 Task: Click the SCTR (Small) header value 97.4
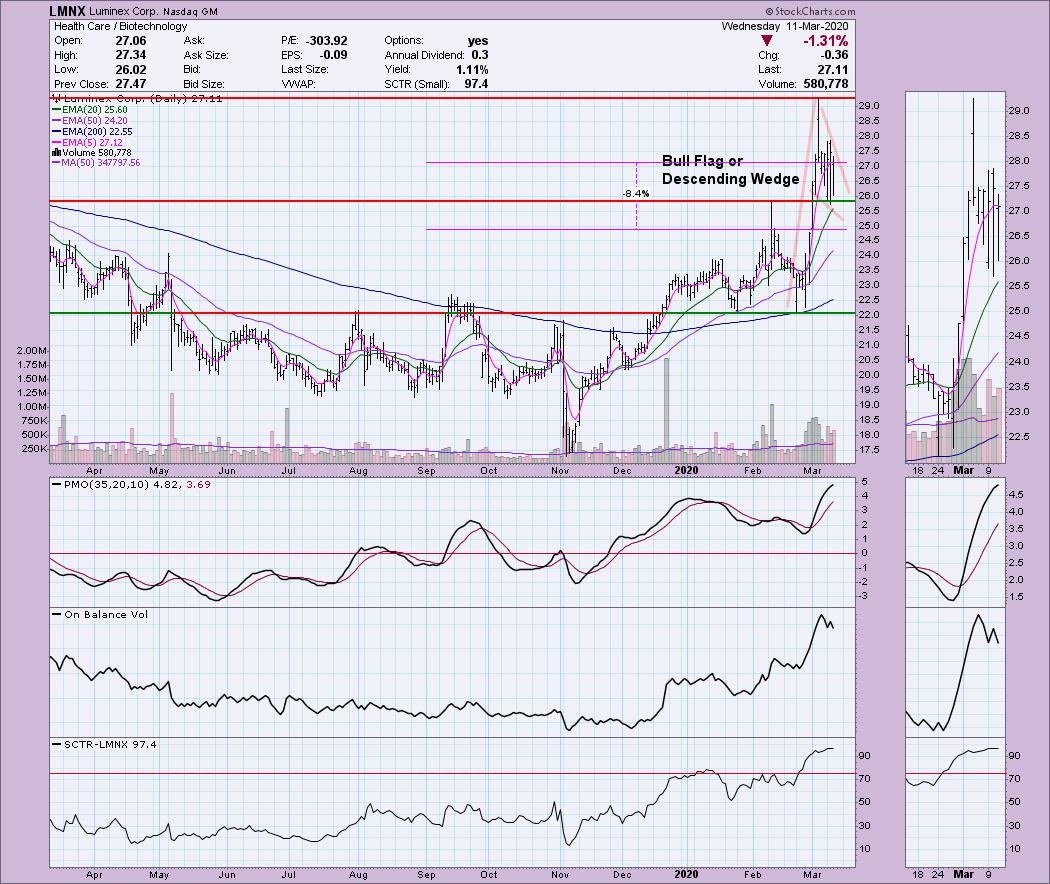[x=475, y=84]
